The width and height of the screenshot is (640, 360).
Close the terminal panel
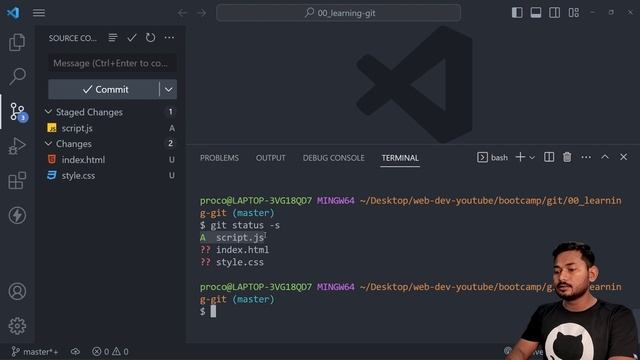[623, 157]
